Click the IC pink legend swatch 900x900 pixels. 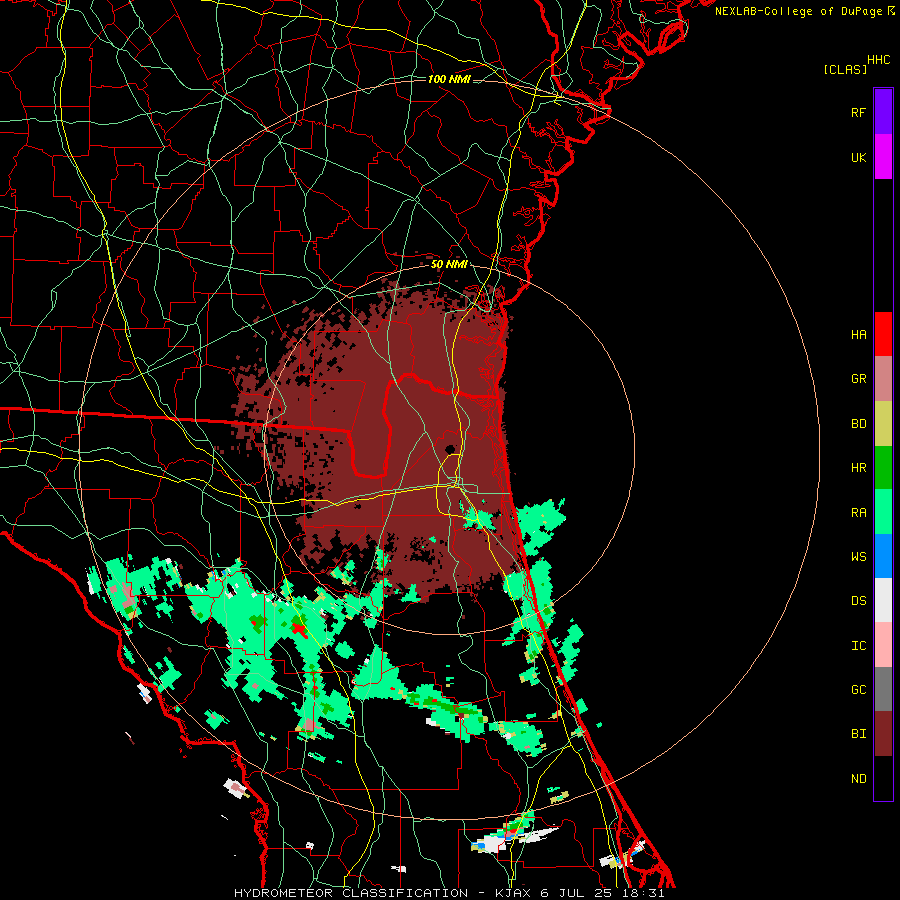883,645
